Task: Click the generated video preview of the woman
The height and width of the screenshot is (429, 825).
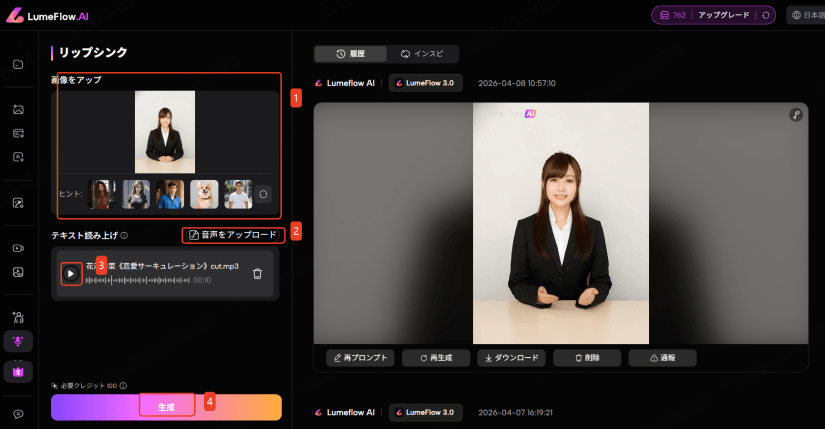Action: 561,223
